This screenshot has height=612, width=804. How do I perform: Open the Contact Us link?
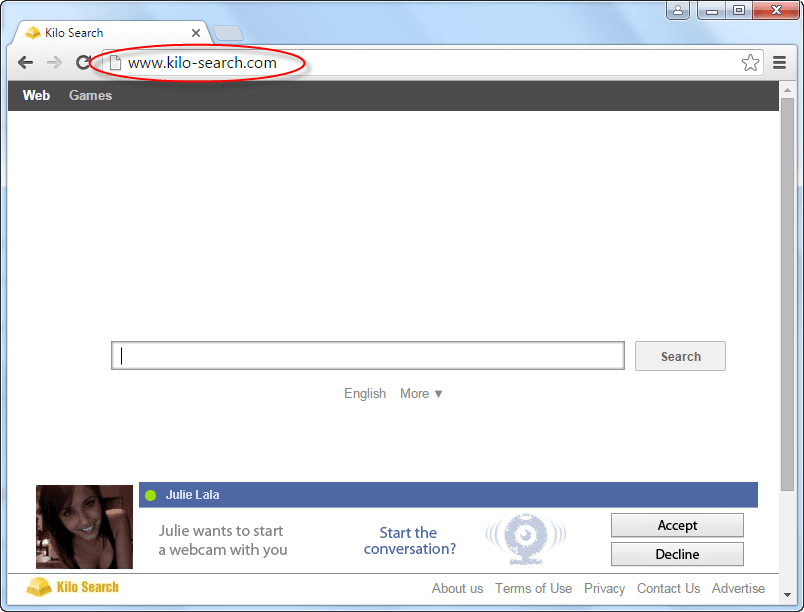pyautogui.click(x=669, y=588)
